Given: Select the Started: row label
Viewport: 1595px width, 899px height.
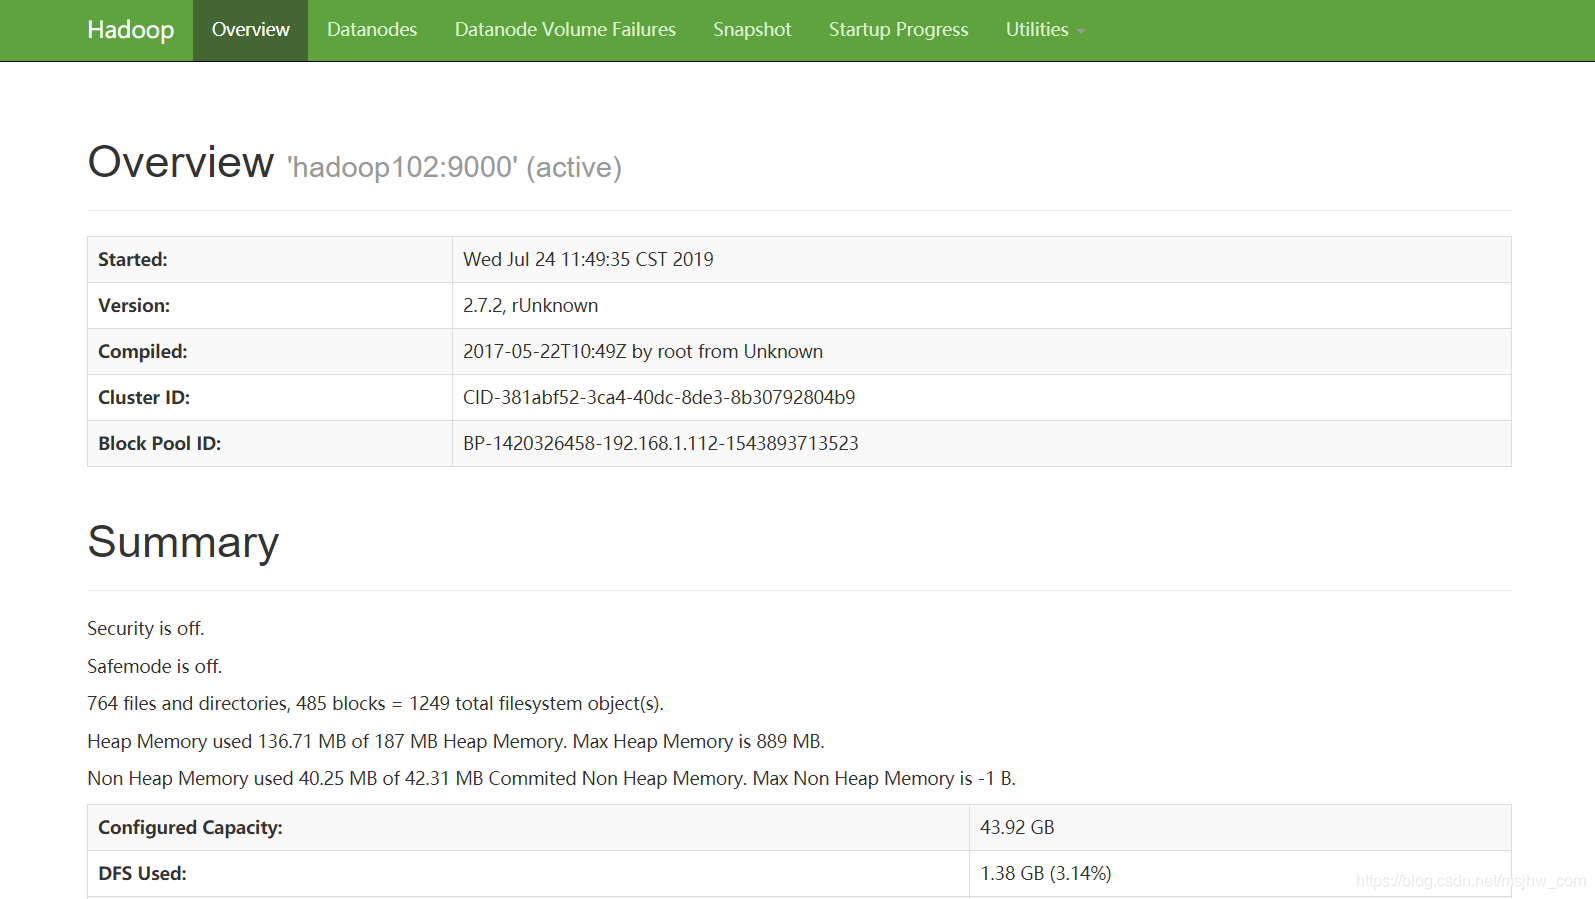Looking at the screenshot, I should [x=133, y=259].
